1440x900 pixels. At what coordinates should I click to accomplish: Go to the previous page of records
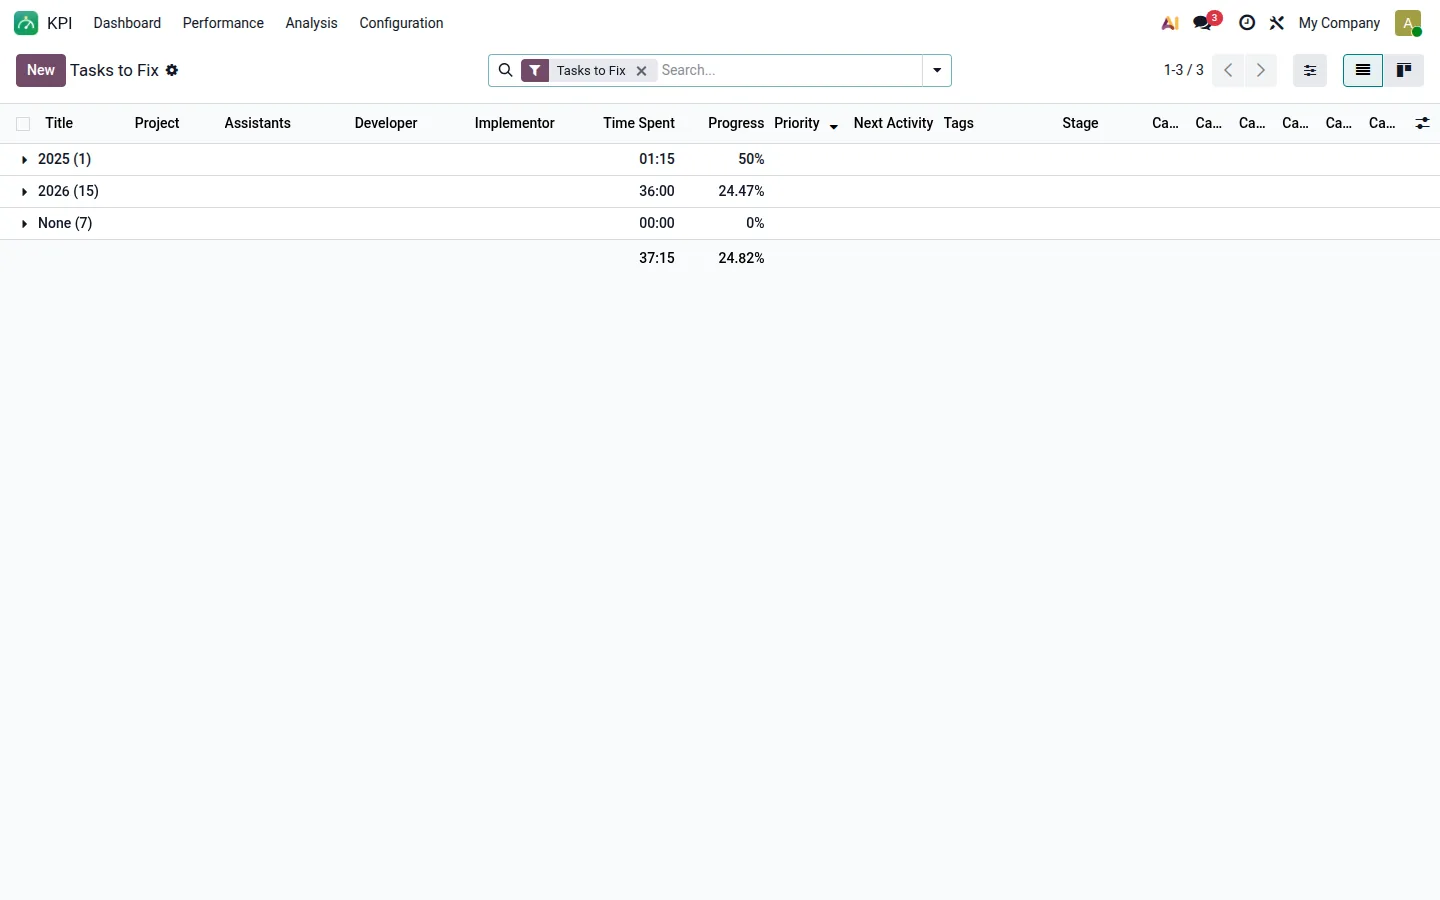click(x=1228, y=70)
